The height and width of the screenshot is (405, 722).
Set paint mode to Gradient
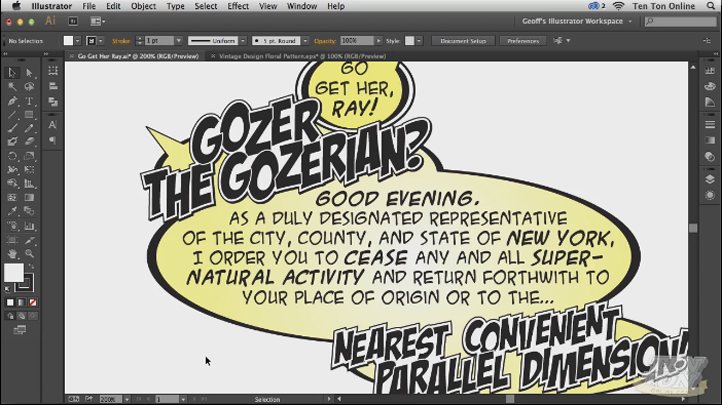21,302
